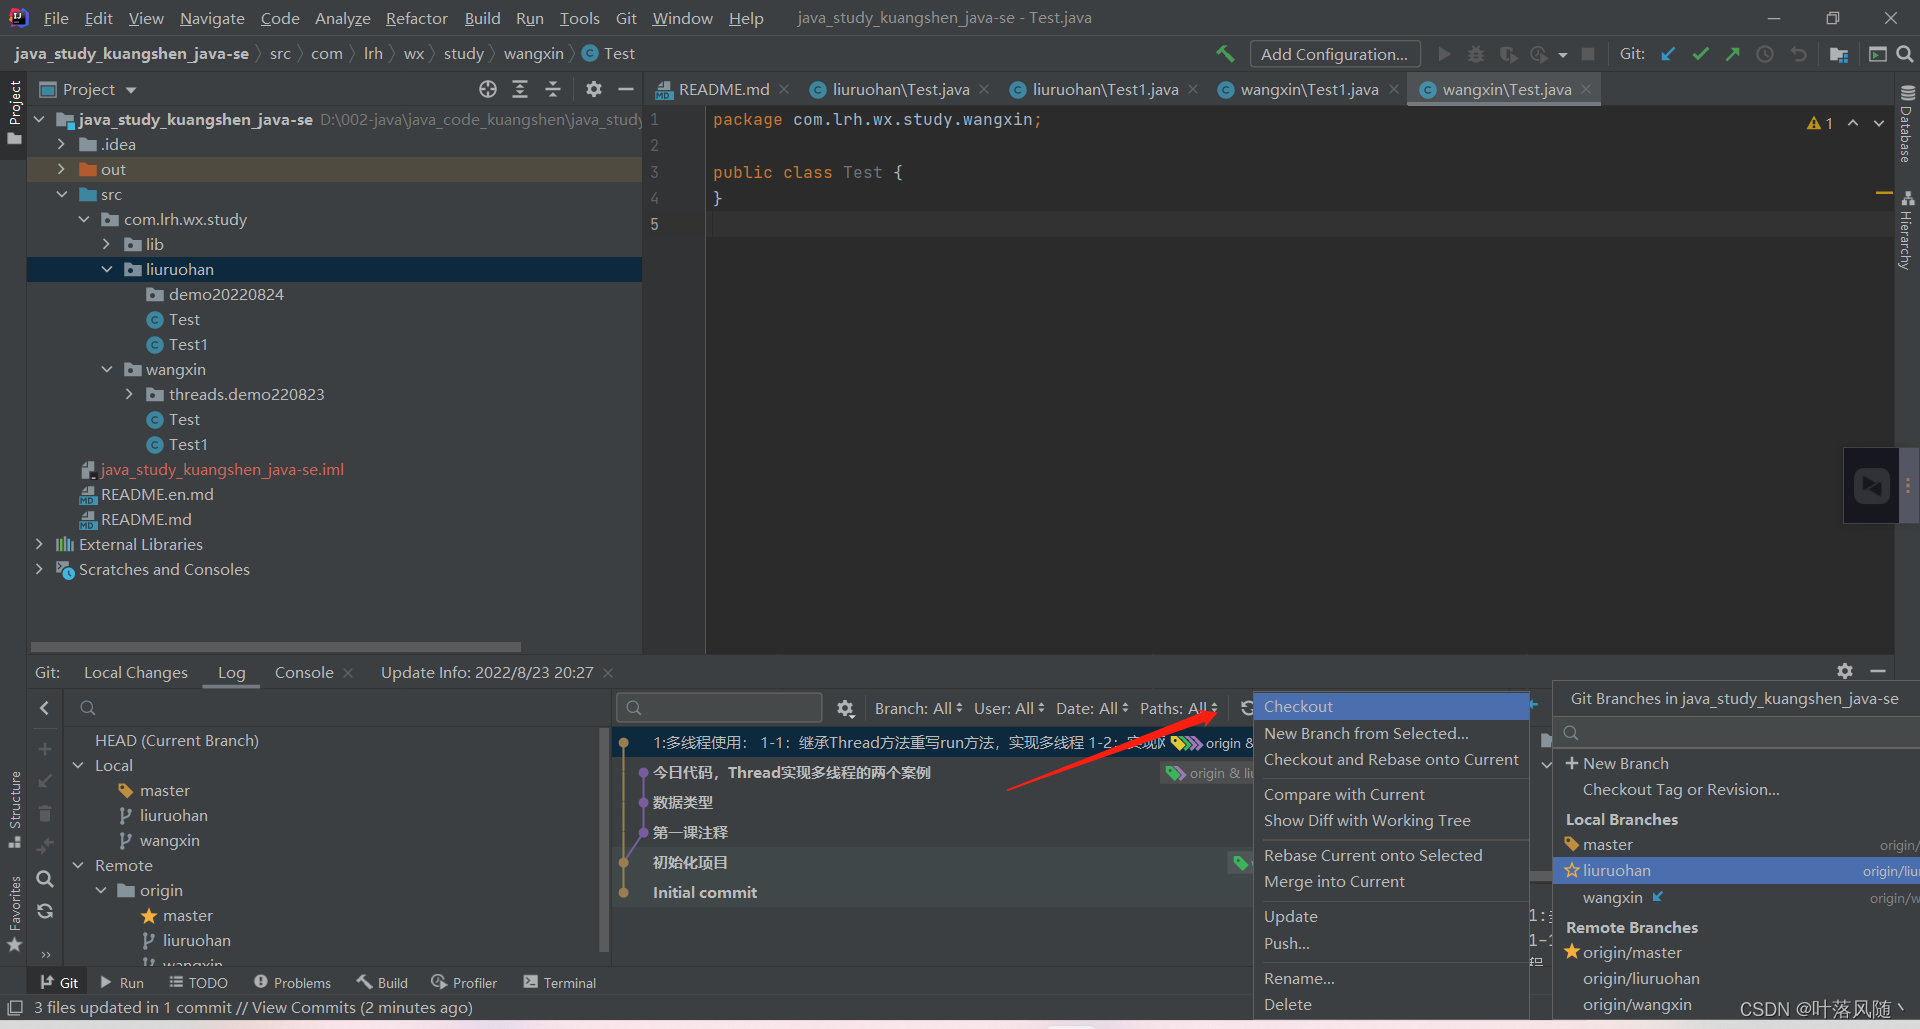The height and width of the screenshot is (1029, 1920).
Task: Click the Git log commit search field
Action: click(x=719, y=708)
